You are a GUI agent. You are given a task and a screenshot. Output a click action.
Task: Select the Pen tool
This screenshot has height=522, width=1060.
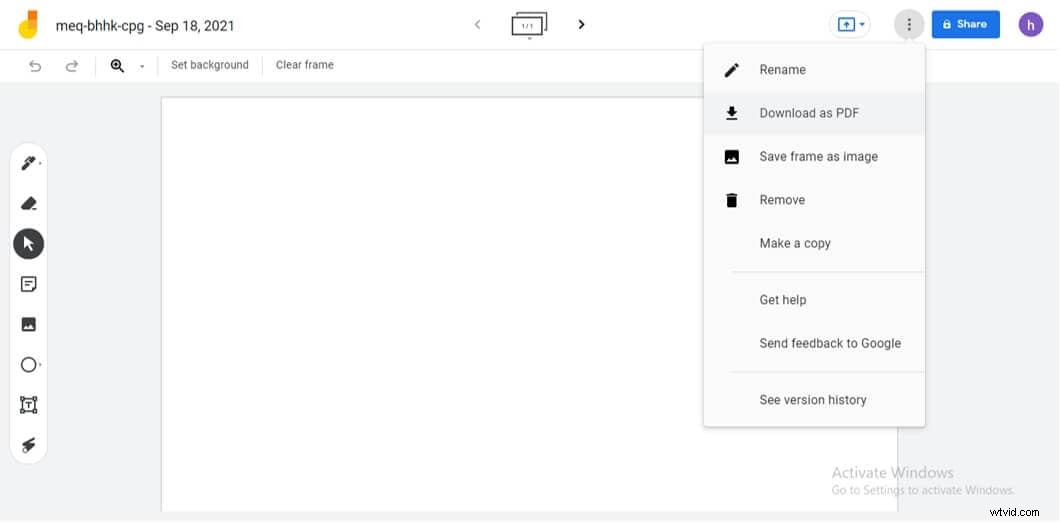coord(28,163)
